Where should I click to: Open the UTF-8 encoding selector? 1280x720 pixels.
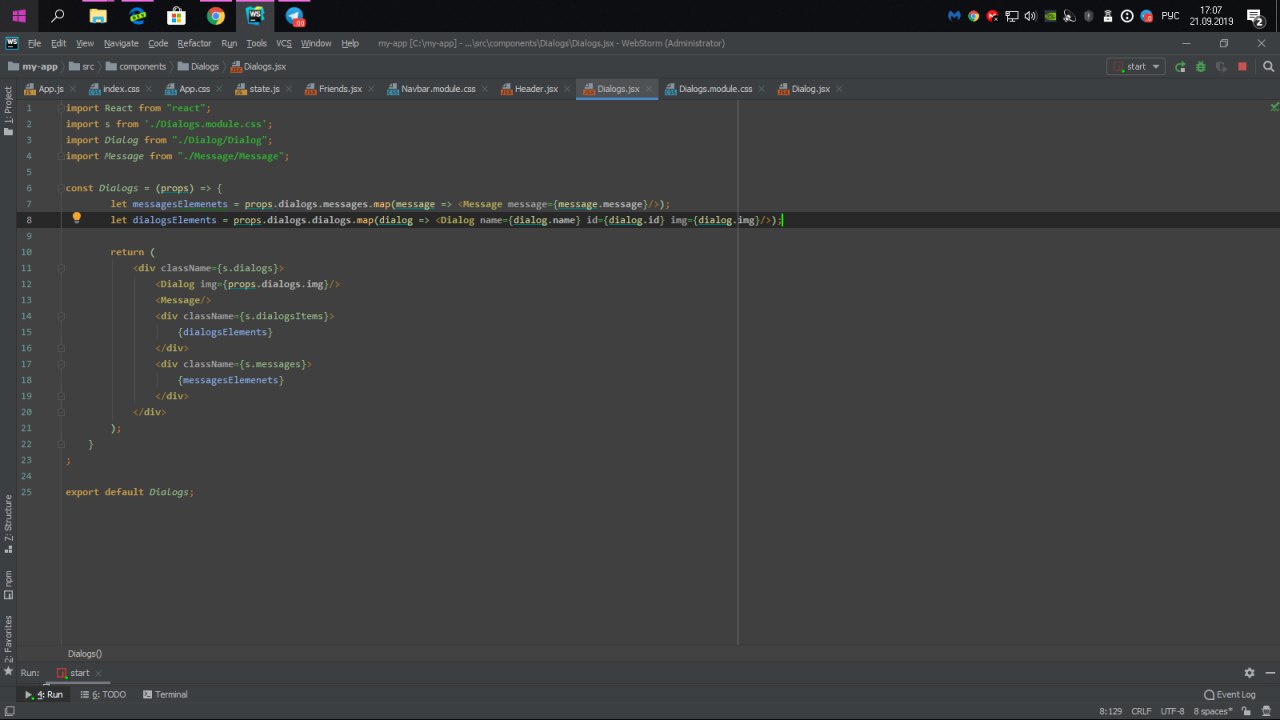tap(1172, 711)
